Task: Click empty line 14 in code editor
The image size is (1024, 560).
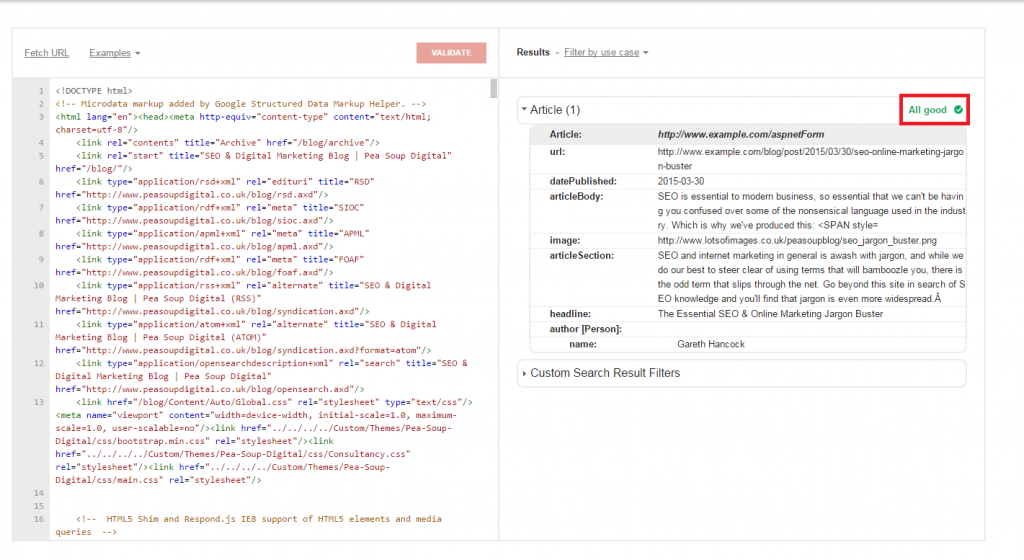Action: tap(250, 494)
